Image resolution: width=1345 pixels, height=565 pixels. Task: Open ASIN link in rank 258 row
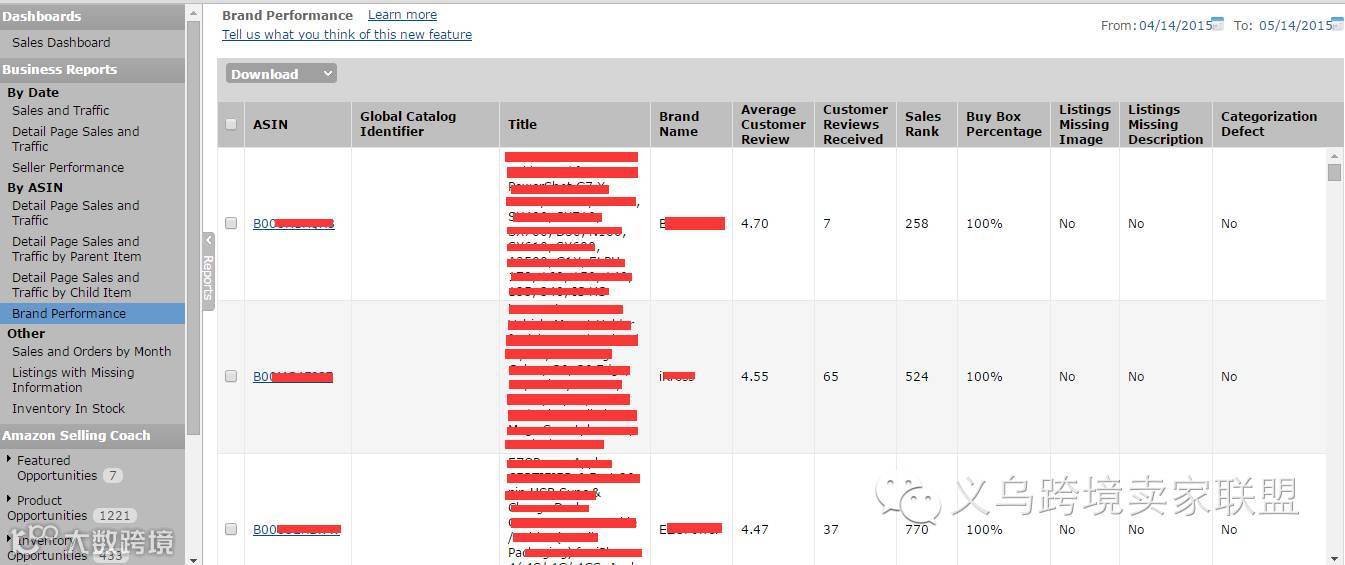tap(294, 223)
